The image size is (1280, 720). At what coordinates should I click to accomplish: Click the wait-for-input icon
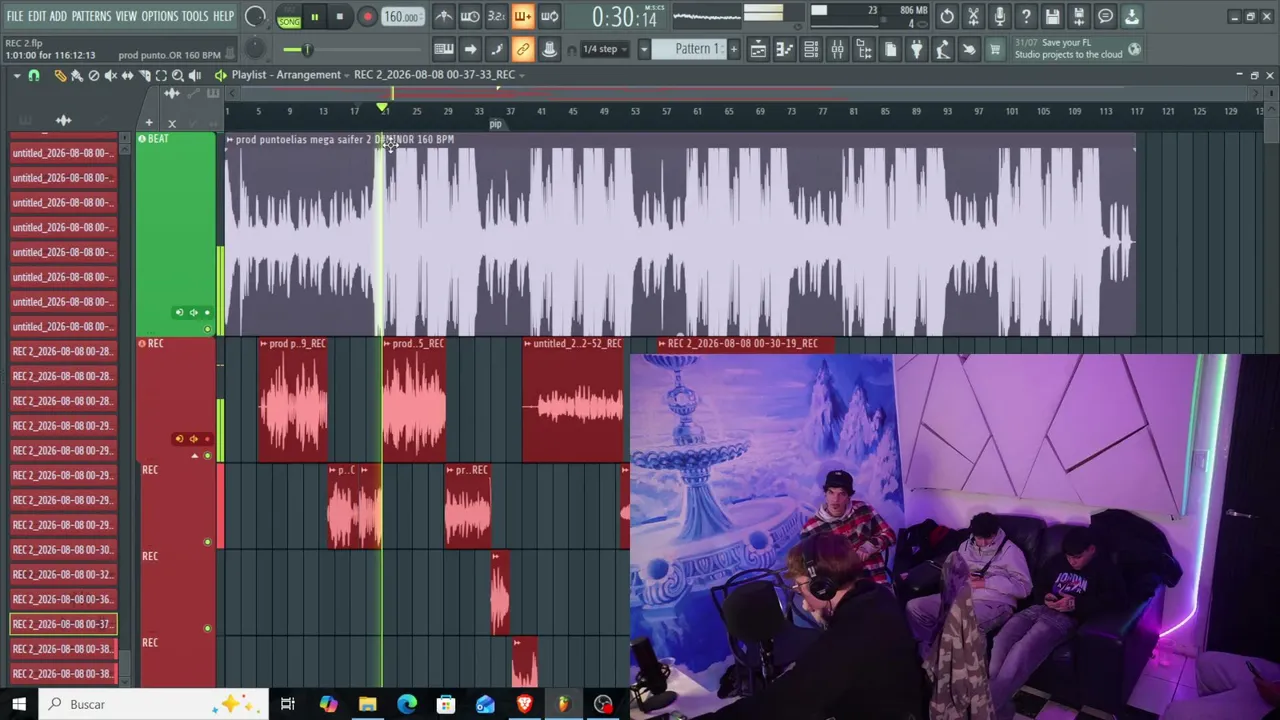(470, 16)
